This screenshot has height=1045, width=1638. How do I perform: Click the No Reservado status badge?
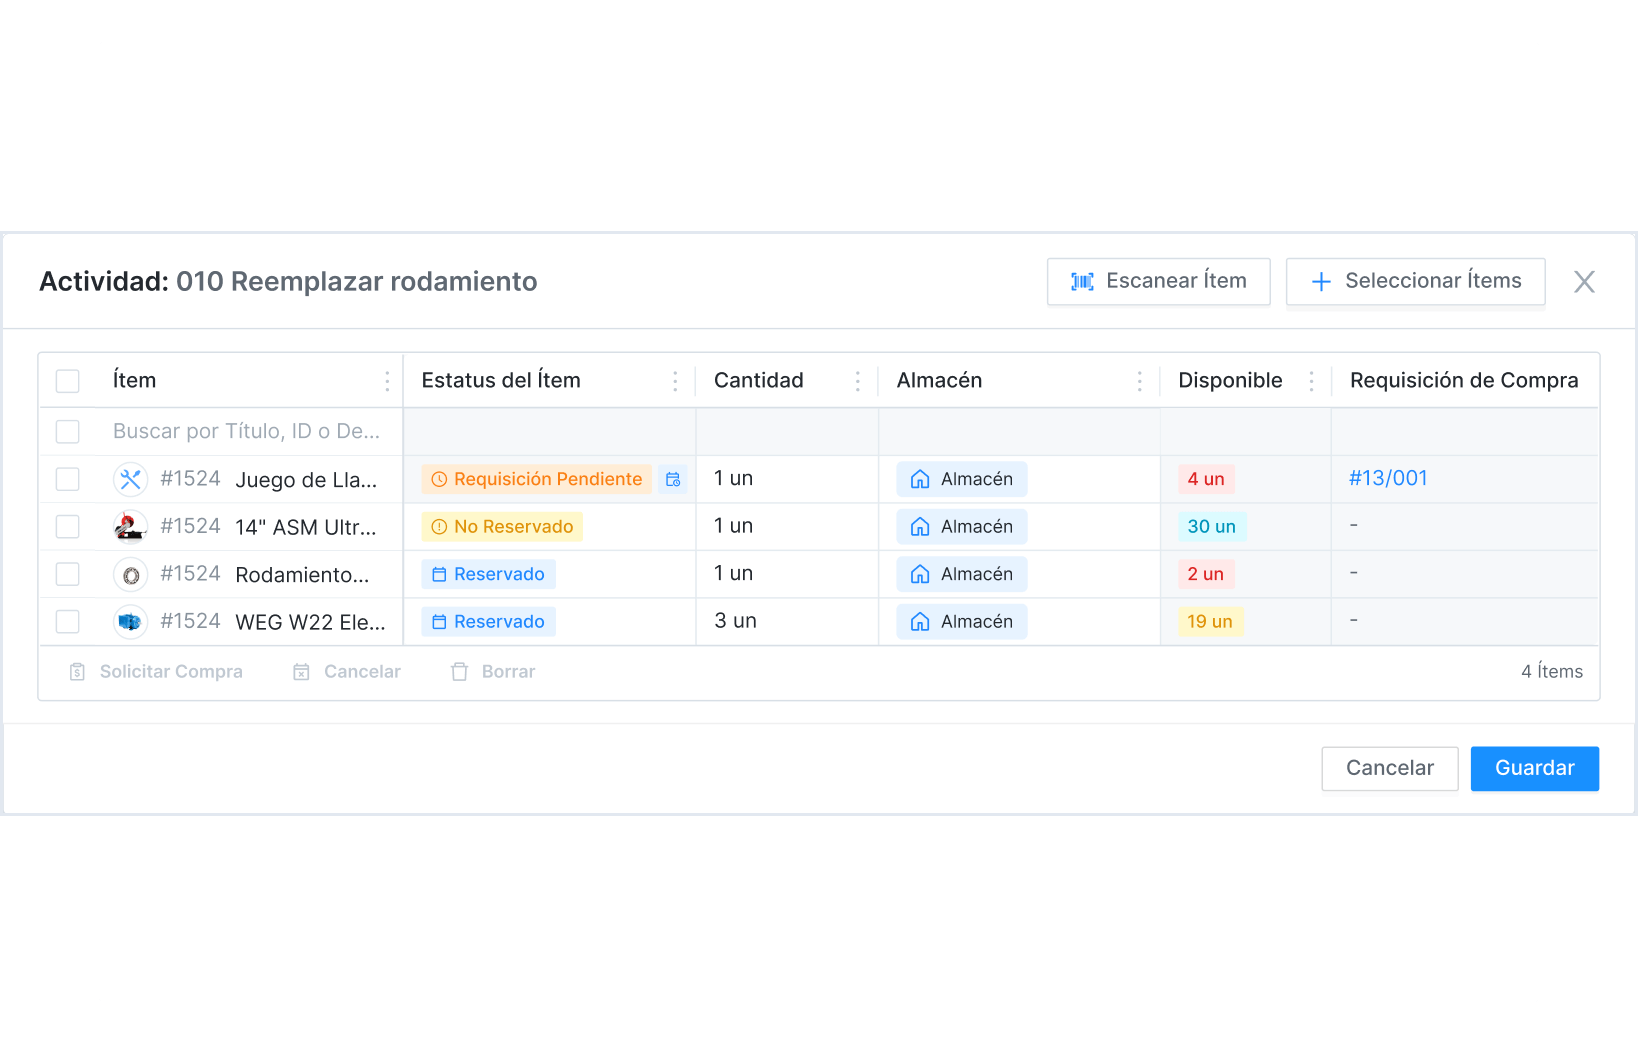[502, 527]
